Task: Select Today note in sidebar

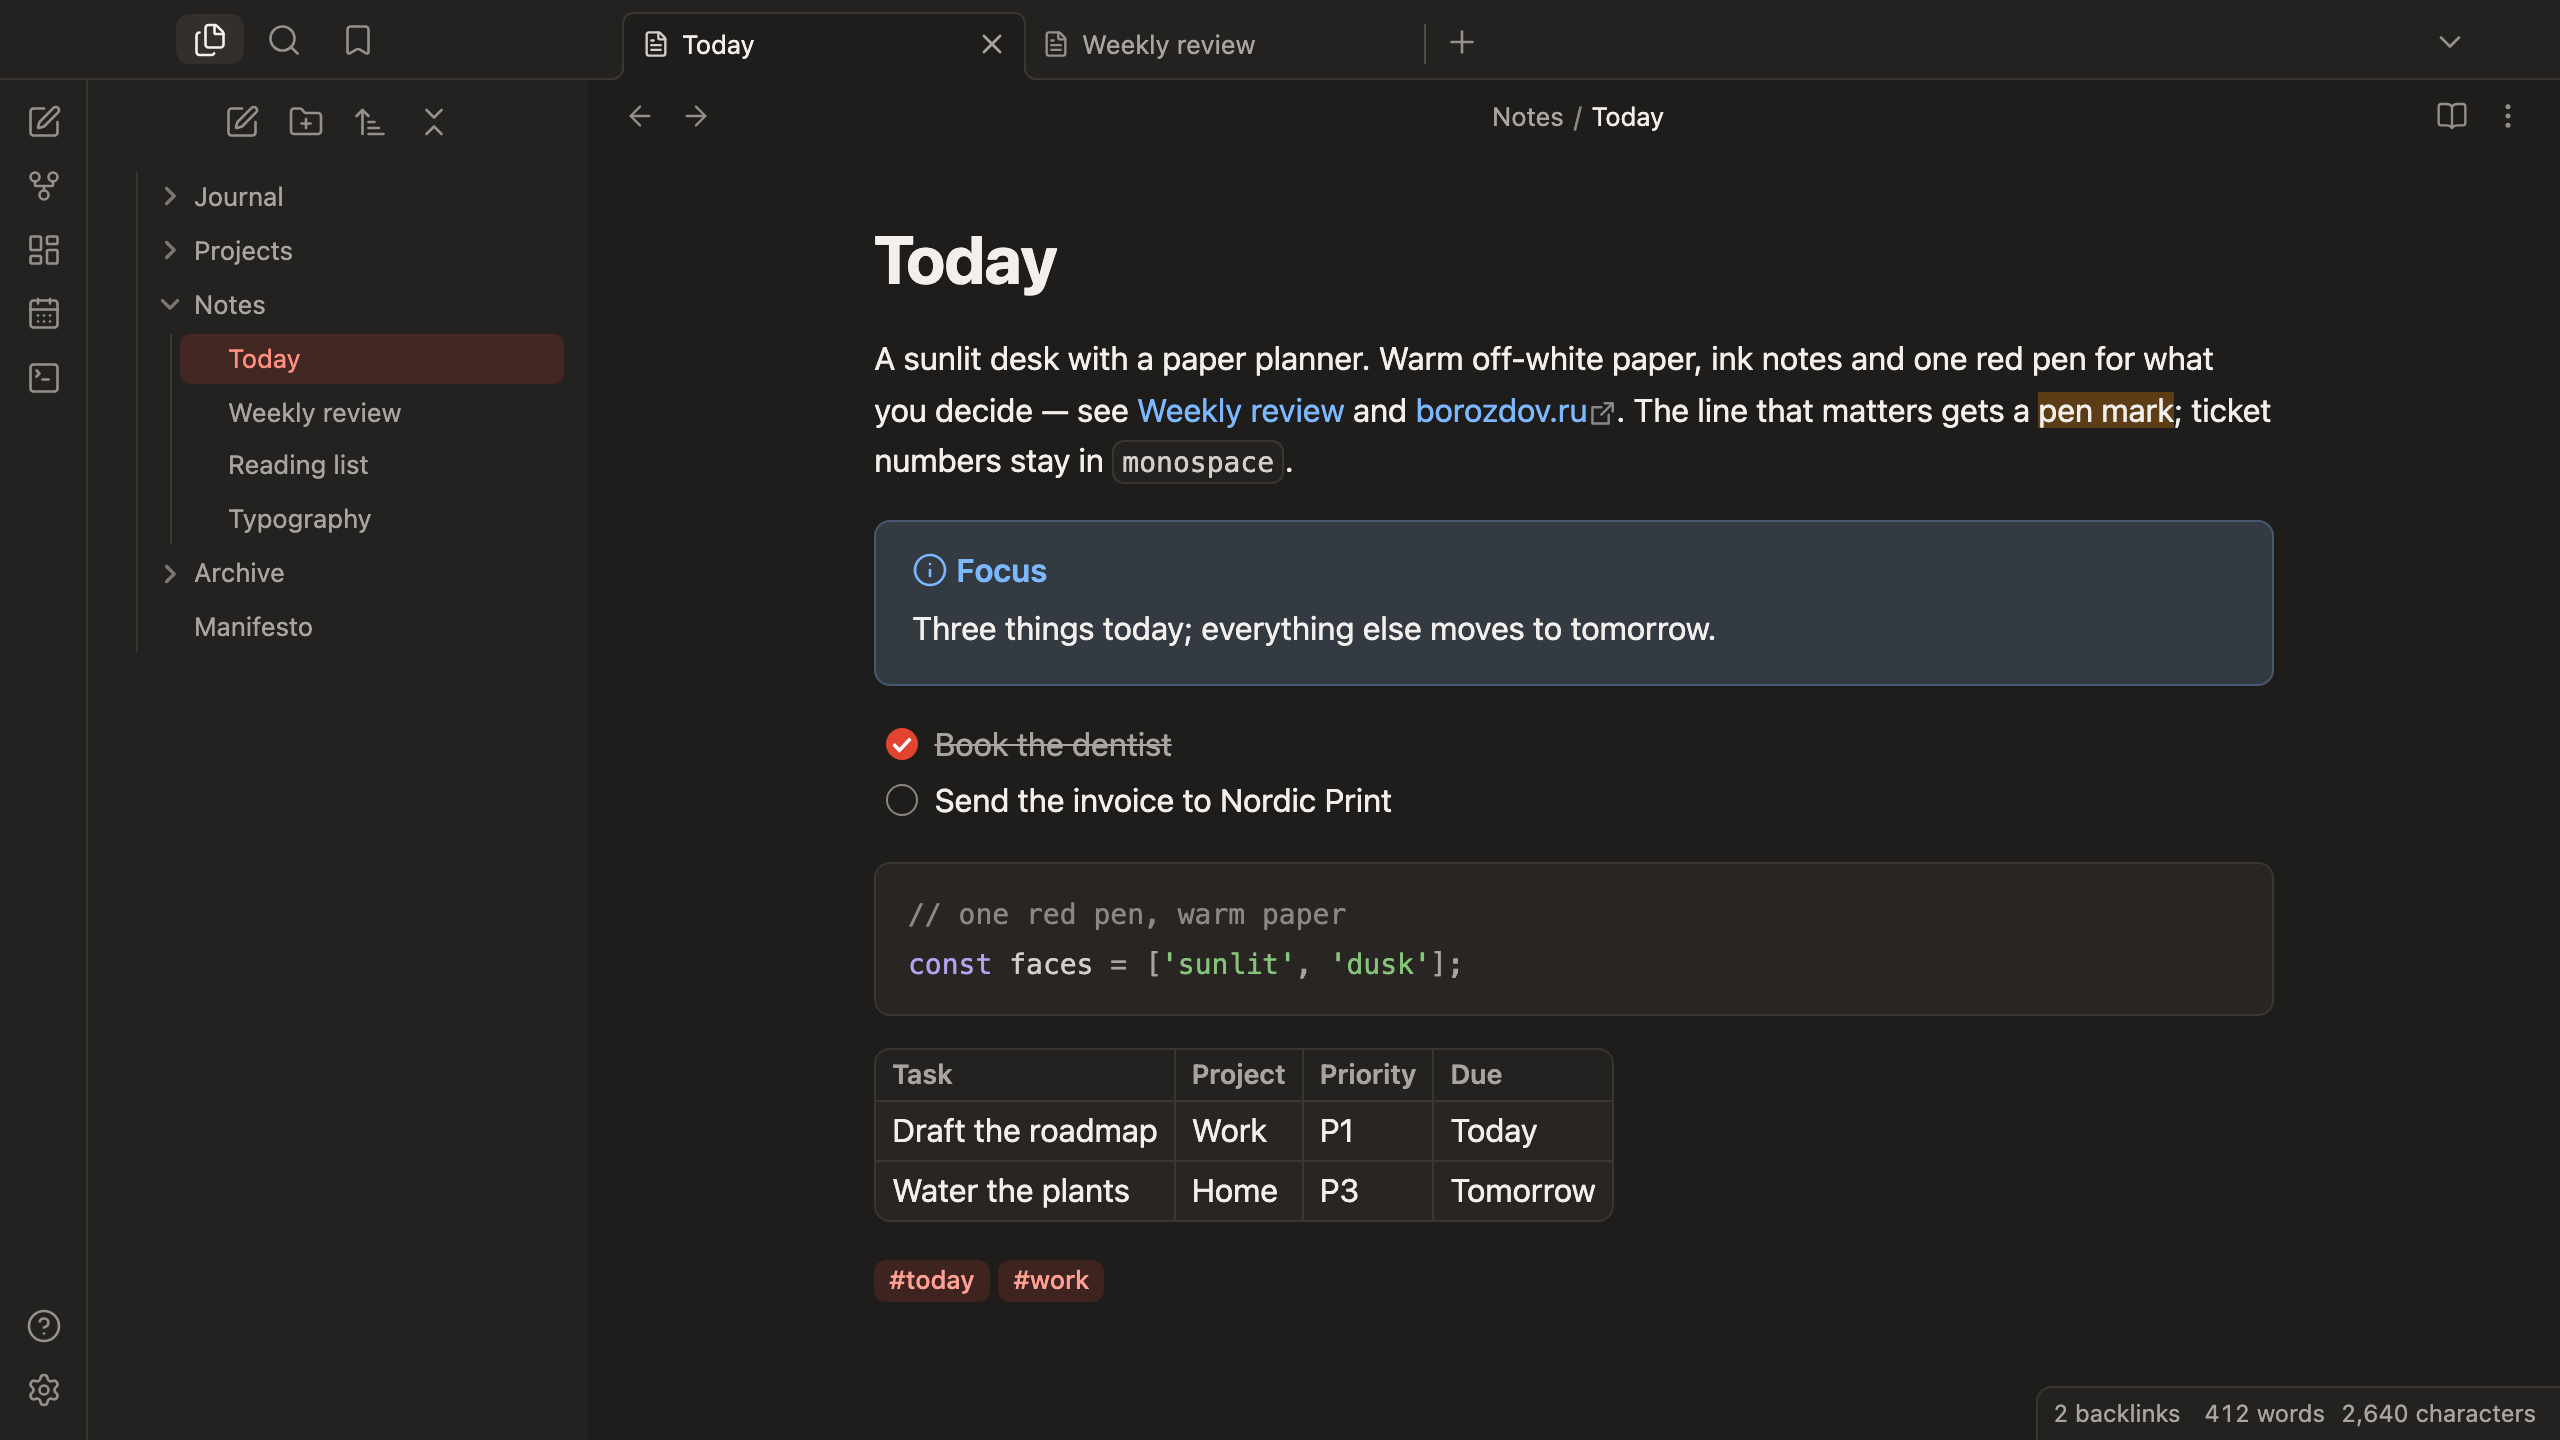Action: click(x=372, y=359)
